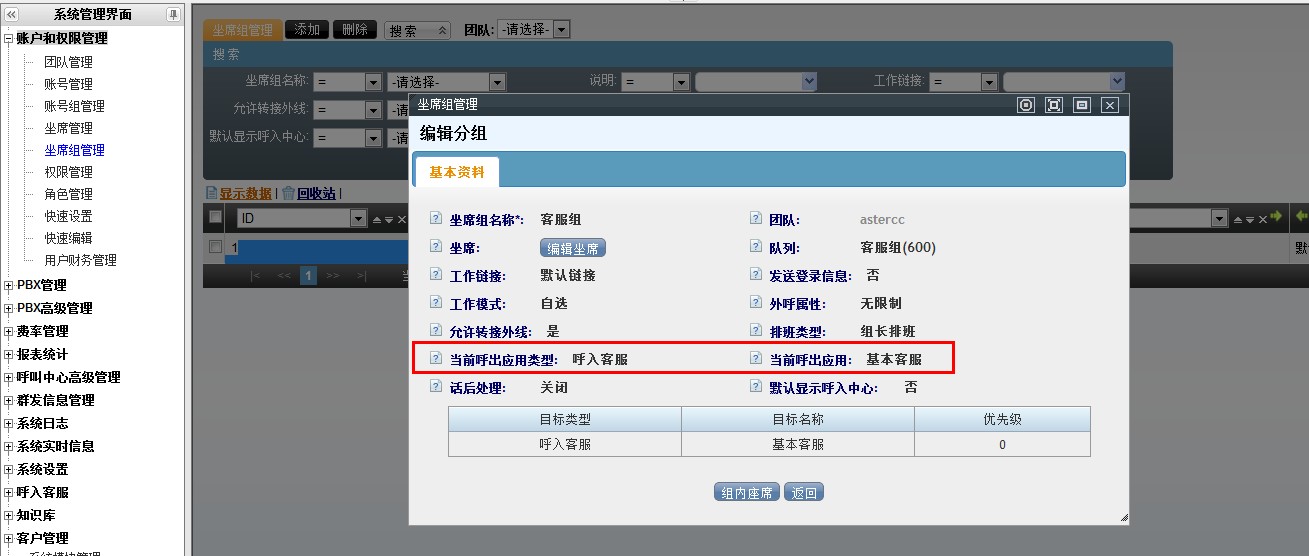Expand the PBX管理 tree node
1309x556 pixels.
[x=9, y=285]
